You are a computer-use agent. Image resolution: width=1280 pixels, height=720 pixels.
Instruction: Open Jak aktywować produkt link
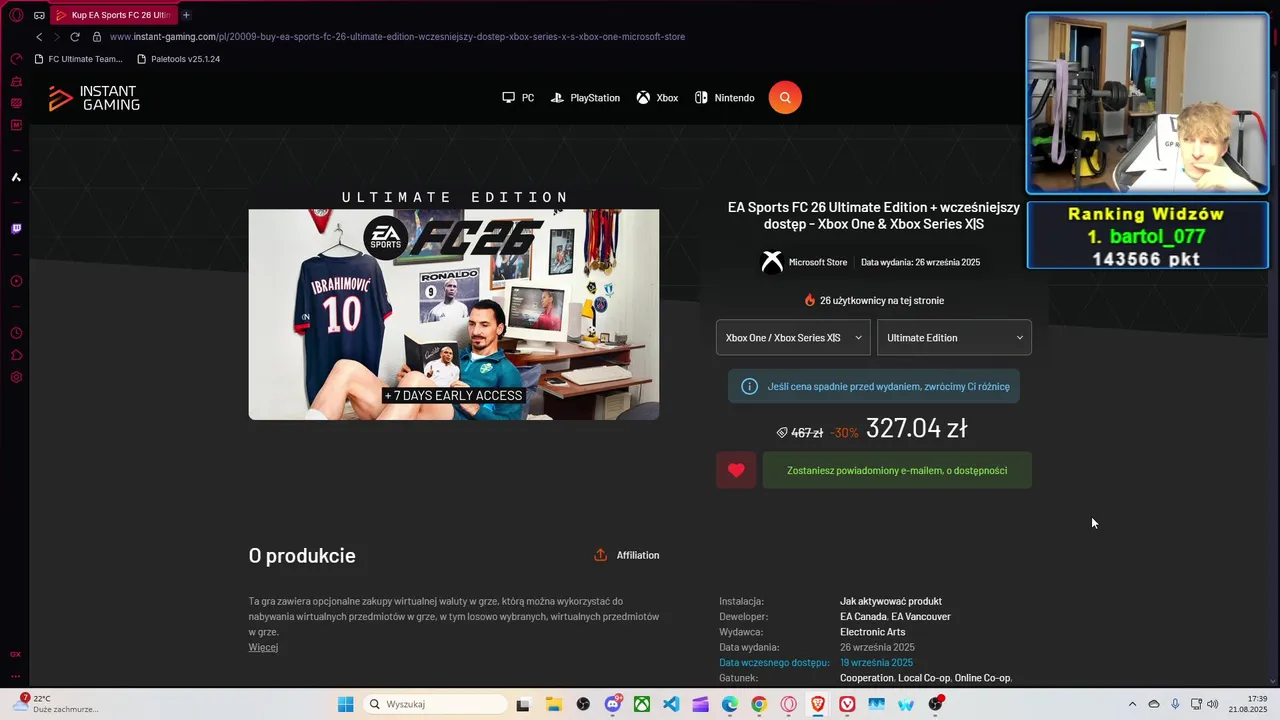[x=891, y=601]
